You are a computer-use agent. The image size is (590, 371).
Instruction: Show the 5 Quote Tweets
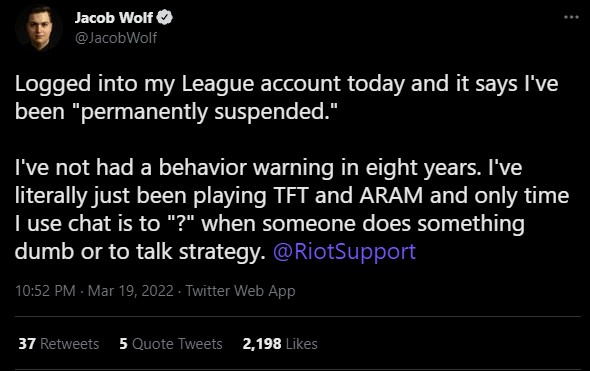(x=171, y=344)
